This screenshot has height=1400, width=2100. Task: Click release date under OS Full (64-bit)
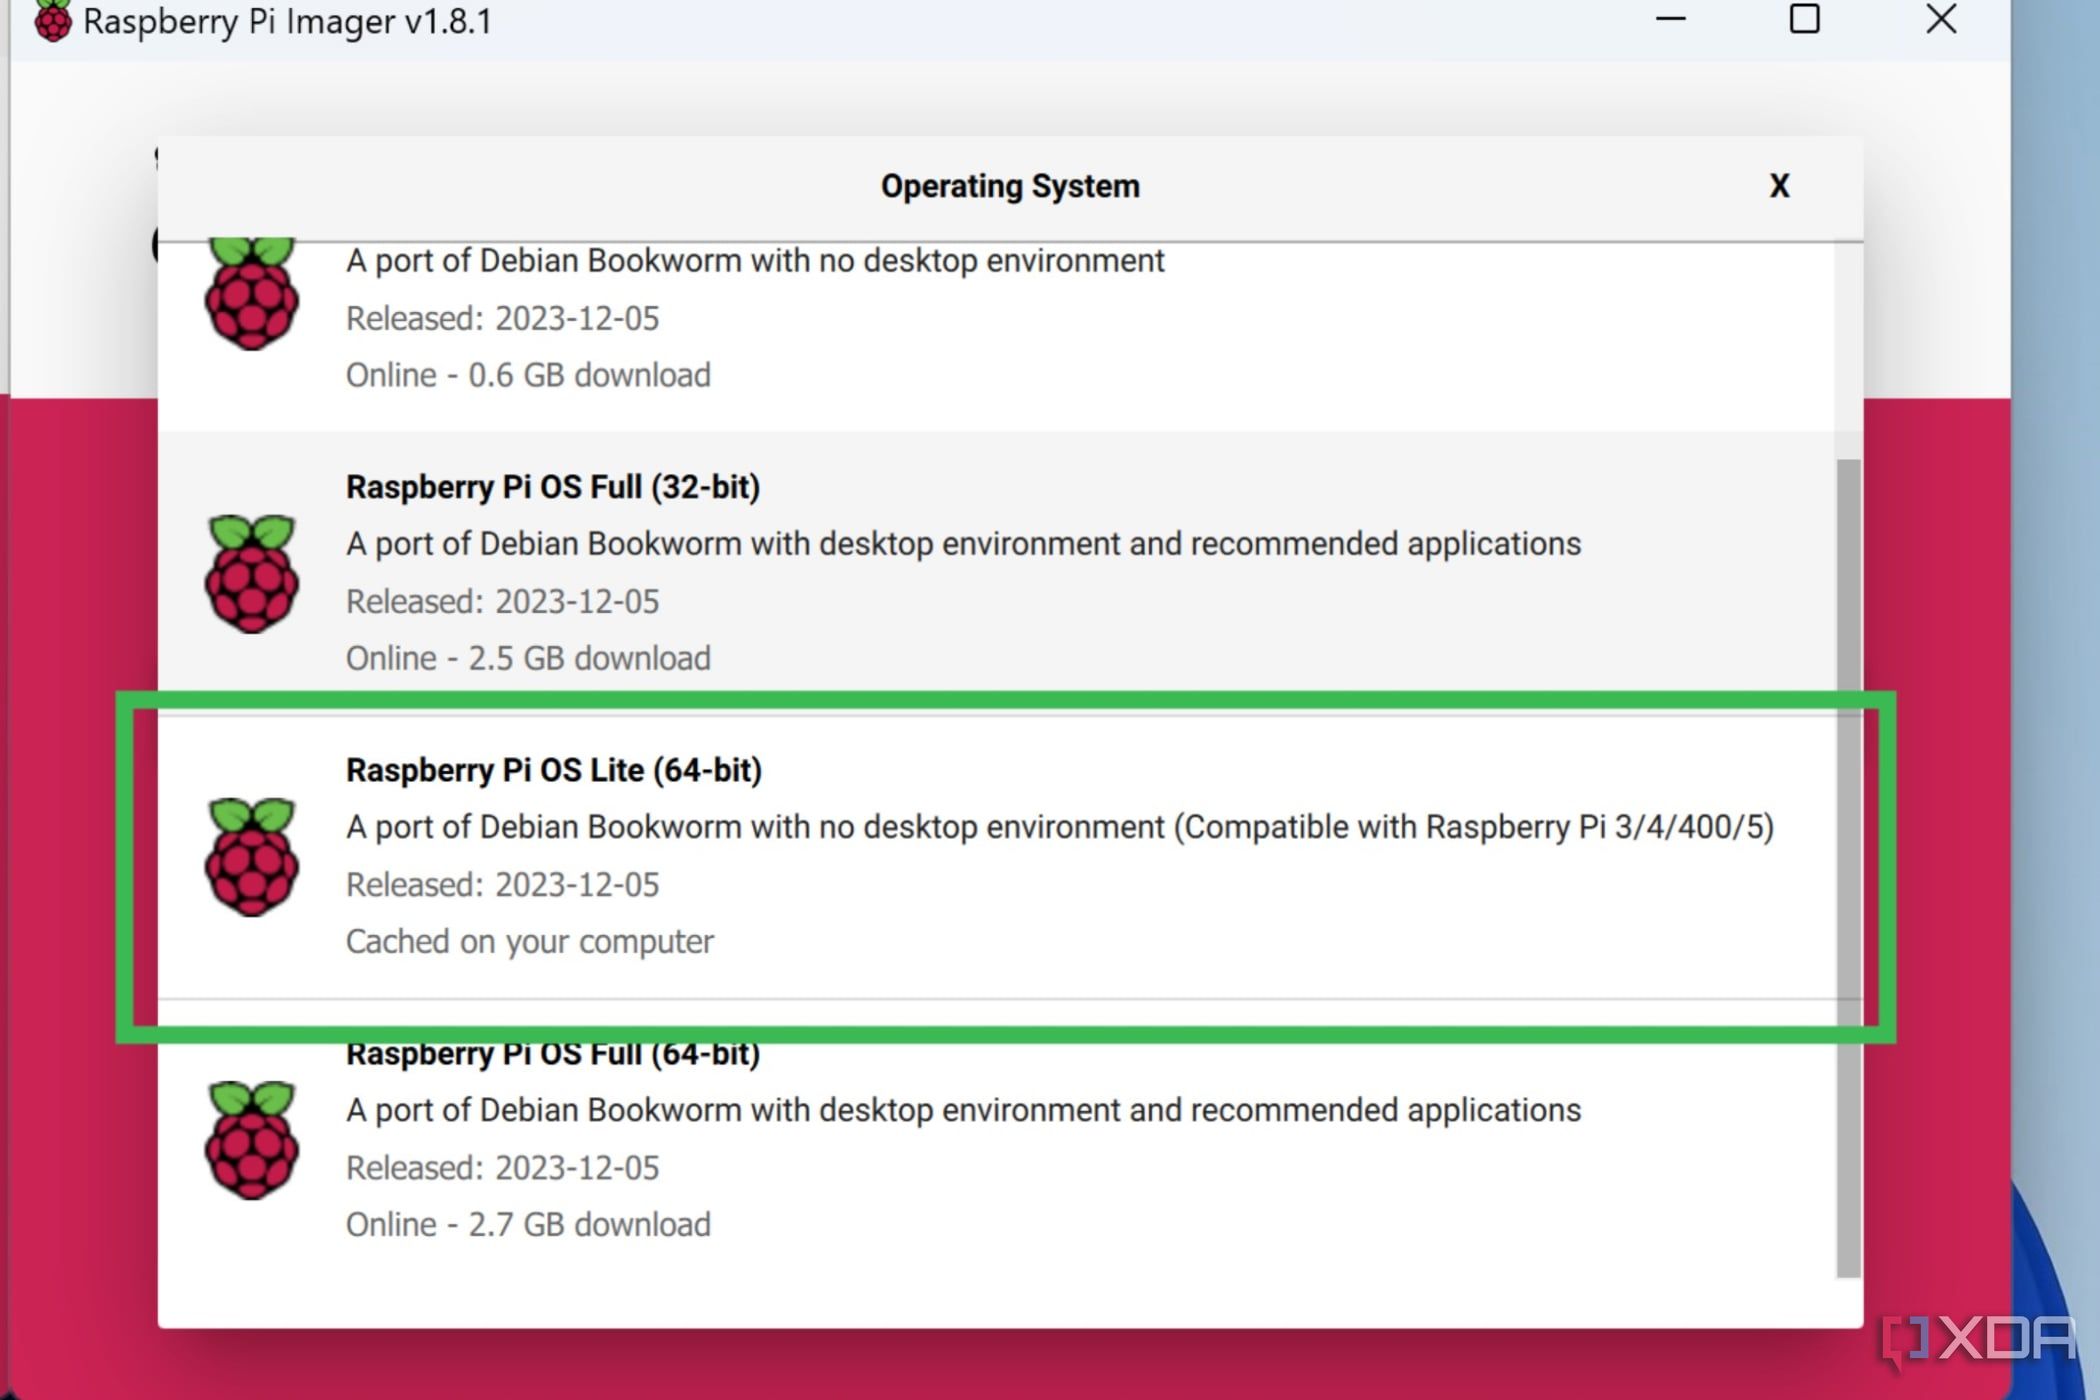click(502, 1167)
